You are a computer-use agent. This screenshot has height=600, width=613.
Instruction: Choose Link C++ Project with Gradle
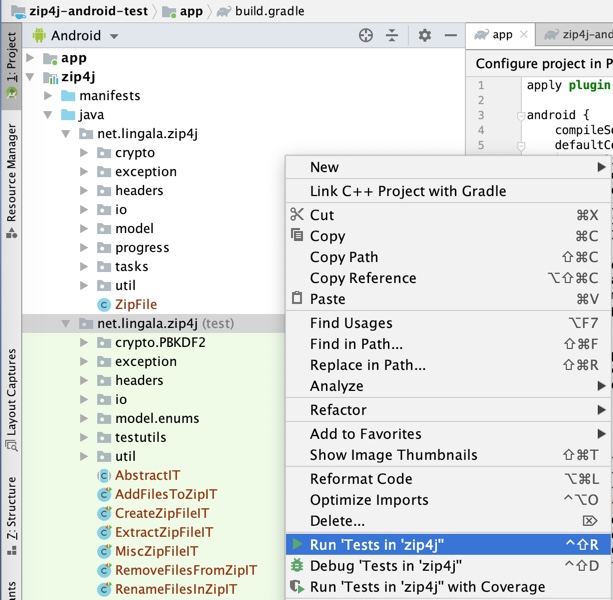tap(448, 191)
